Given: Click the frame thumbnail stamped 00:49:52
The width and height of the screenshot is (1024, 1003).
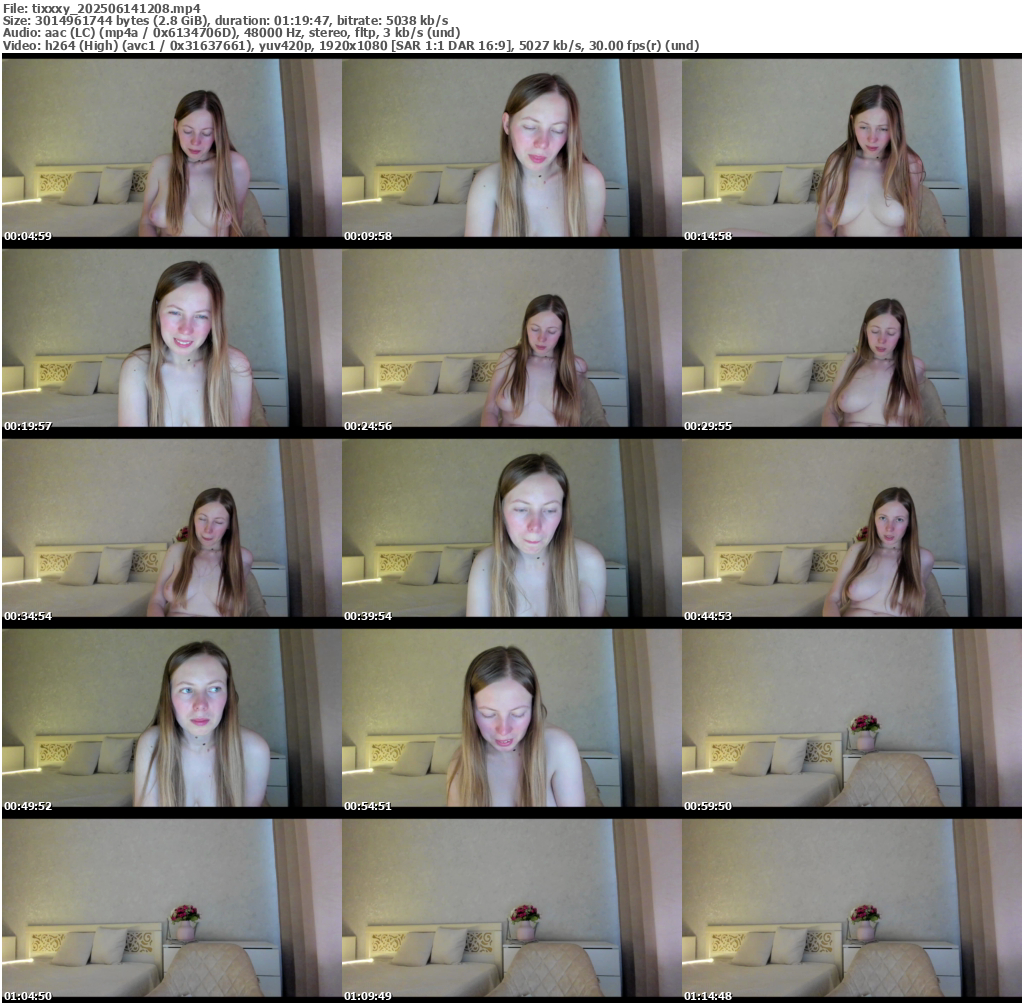Looking at the screenshot, I should (172, 718).
